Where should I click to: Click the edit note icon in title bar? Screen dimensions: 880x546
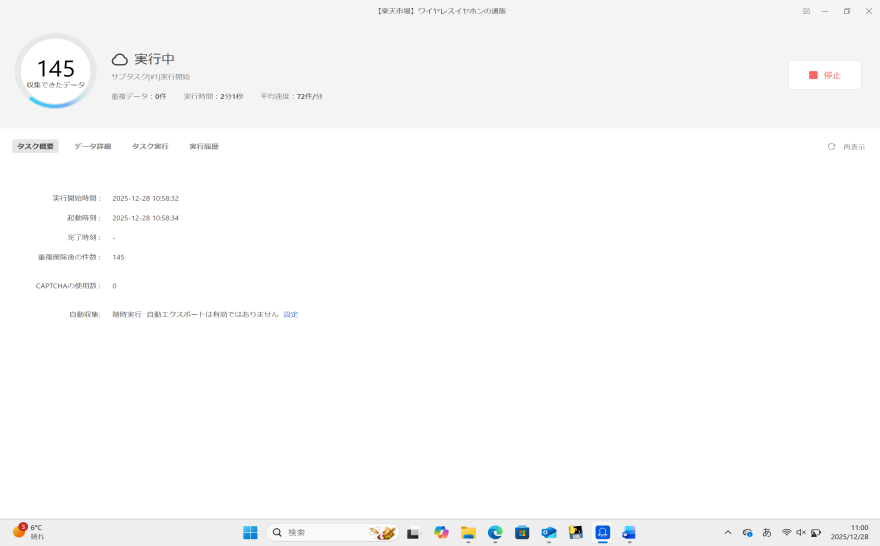click(806, 11)
